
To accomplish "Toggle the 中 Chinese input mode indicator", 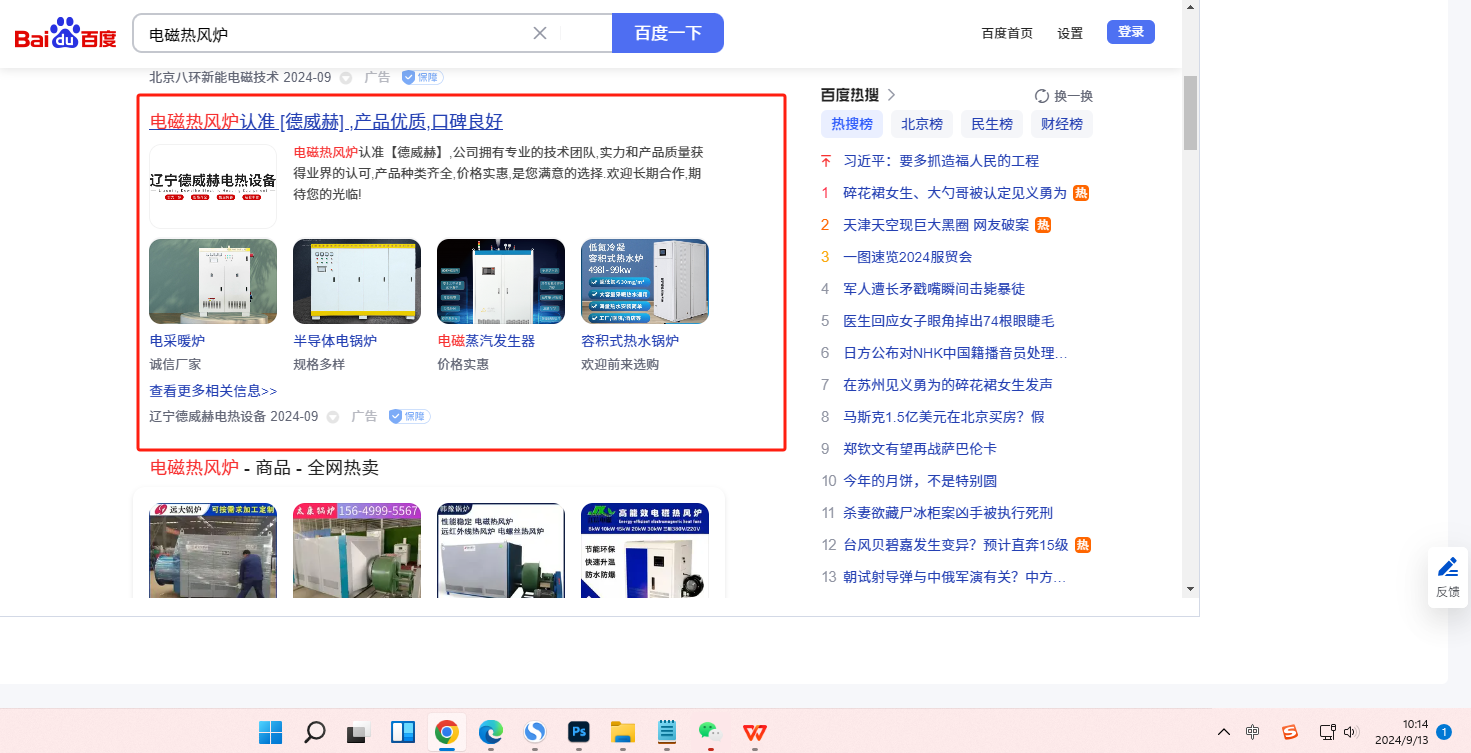I will point(1253,732).
